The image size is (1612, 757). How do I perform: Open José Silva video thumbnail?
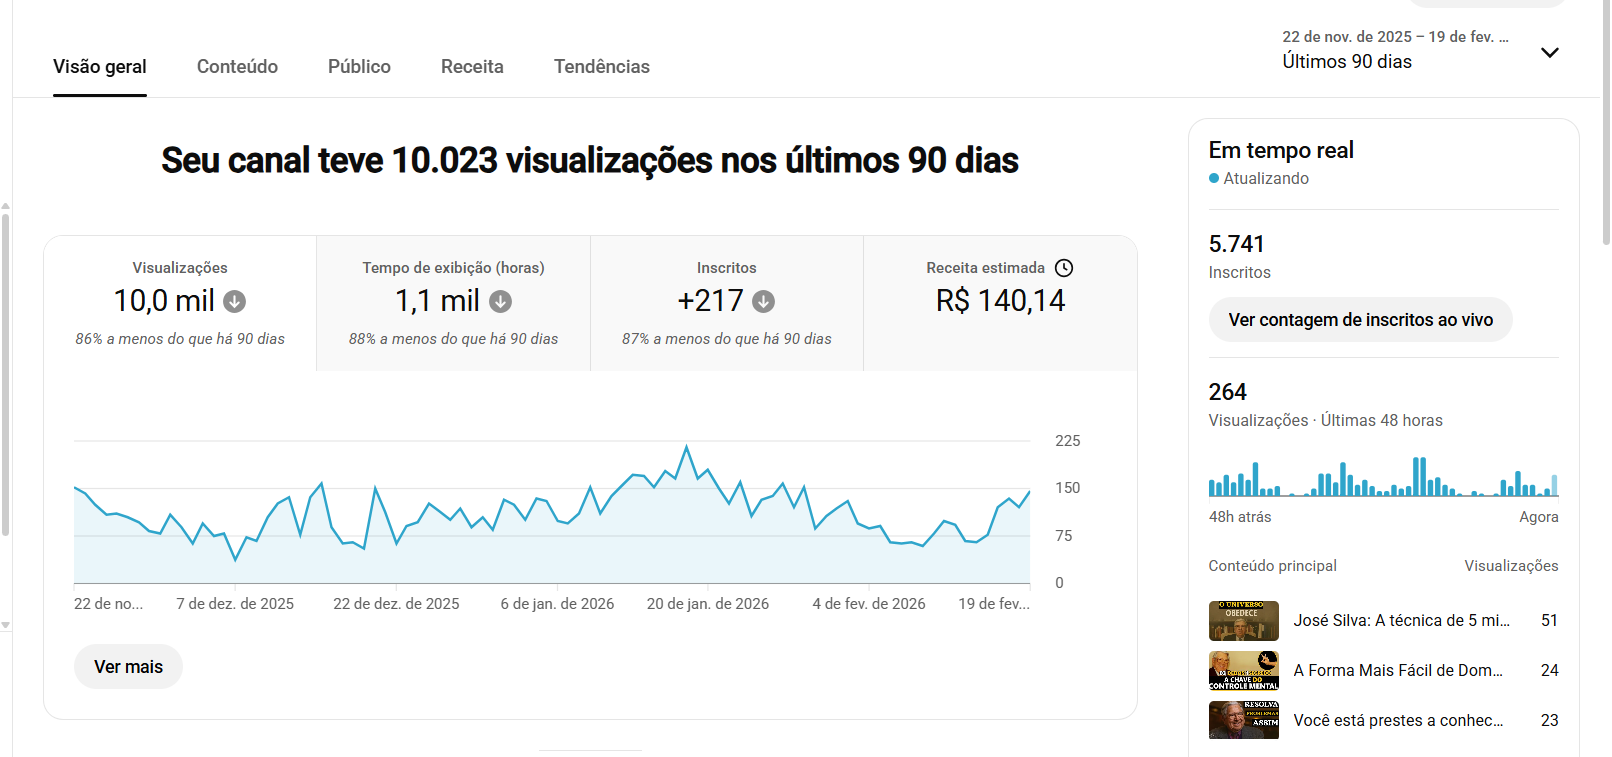(x=1243, y=621)
